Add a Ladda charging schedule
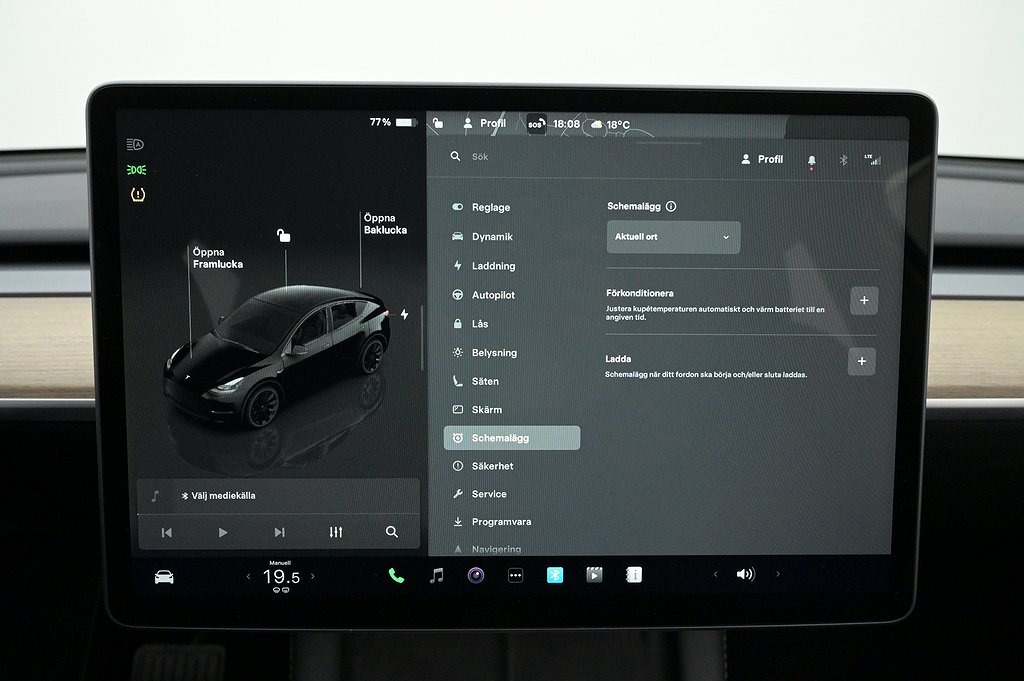This screenshot has height=681, width=1024. [x=863, y=361]
